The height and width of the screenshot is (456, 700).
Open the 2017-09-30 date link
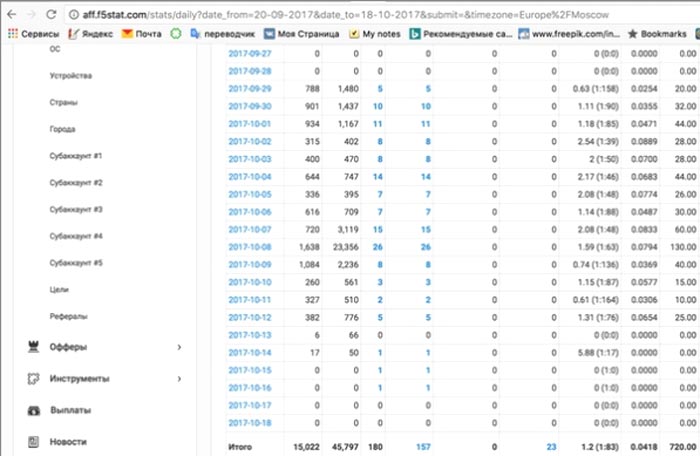(x=250, y=106)
